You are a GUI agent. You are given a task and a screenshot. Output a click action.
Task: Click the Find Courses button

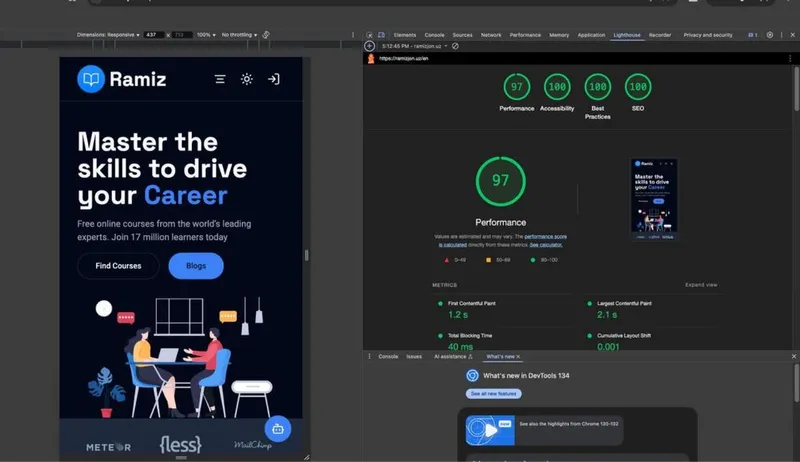coord(118,266)
